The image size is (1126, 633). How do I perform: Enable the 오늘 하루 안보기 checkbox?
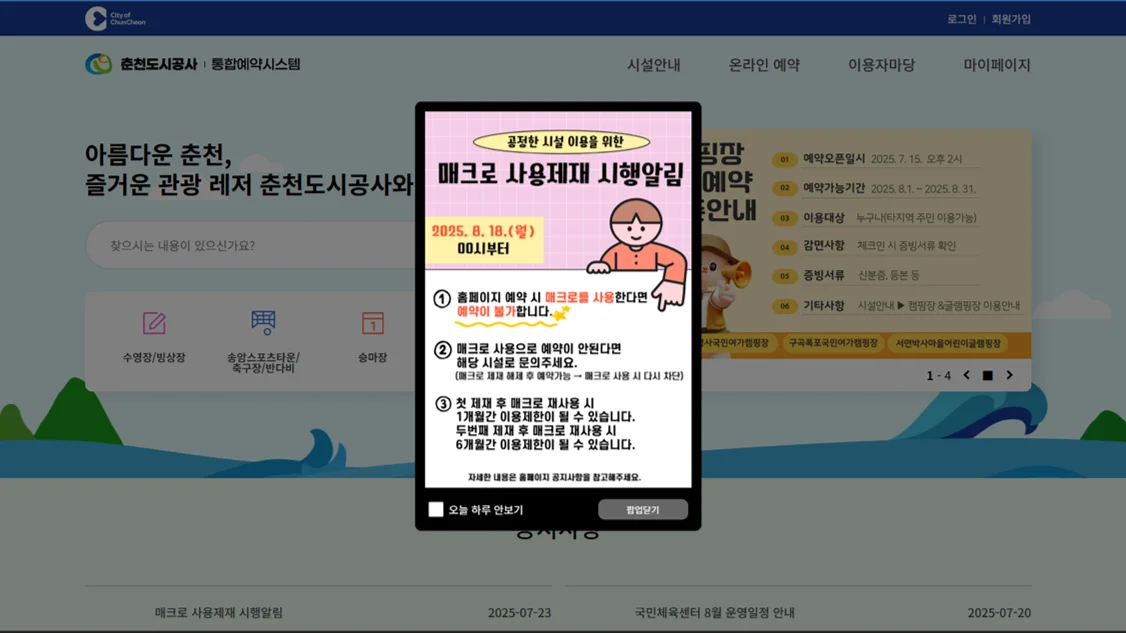coord(438,509)
